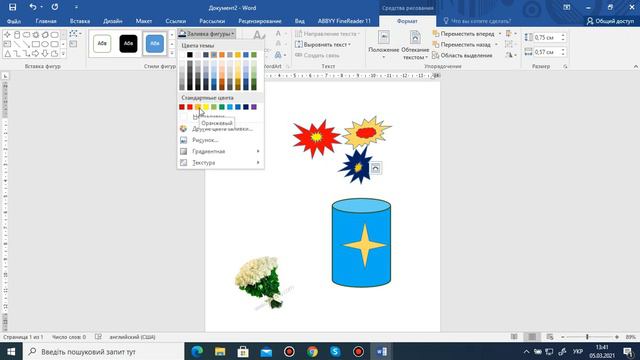Pick dark blue standard color swatch
640x360 pixels.
point(246,107)
